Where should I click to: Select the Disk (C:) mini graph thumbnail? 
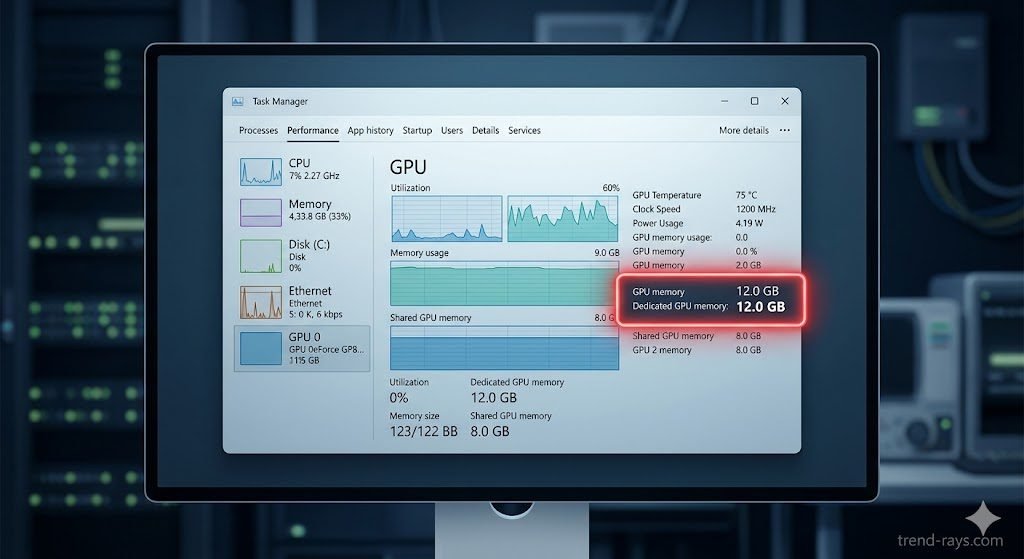(261, 256)
